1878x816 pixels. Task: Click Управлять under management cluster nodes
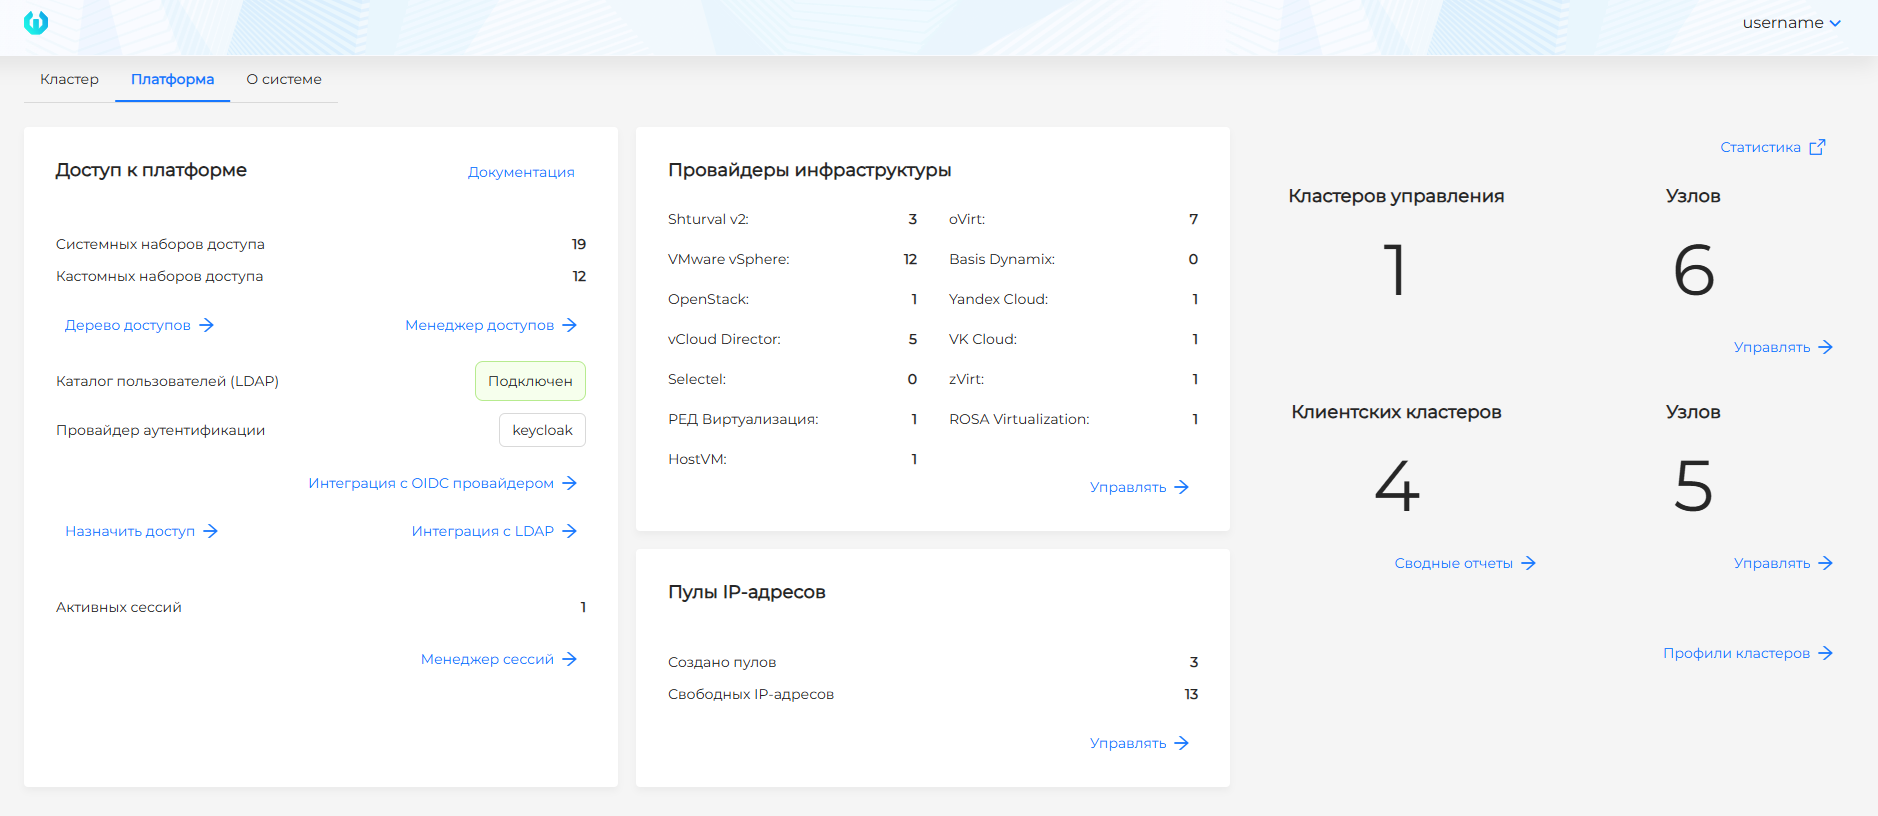click(1772, 347)
